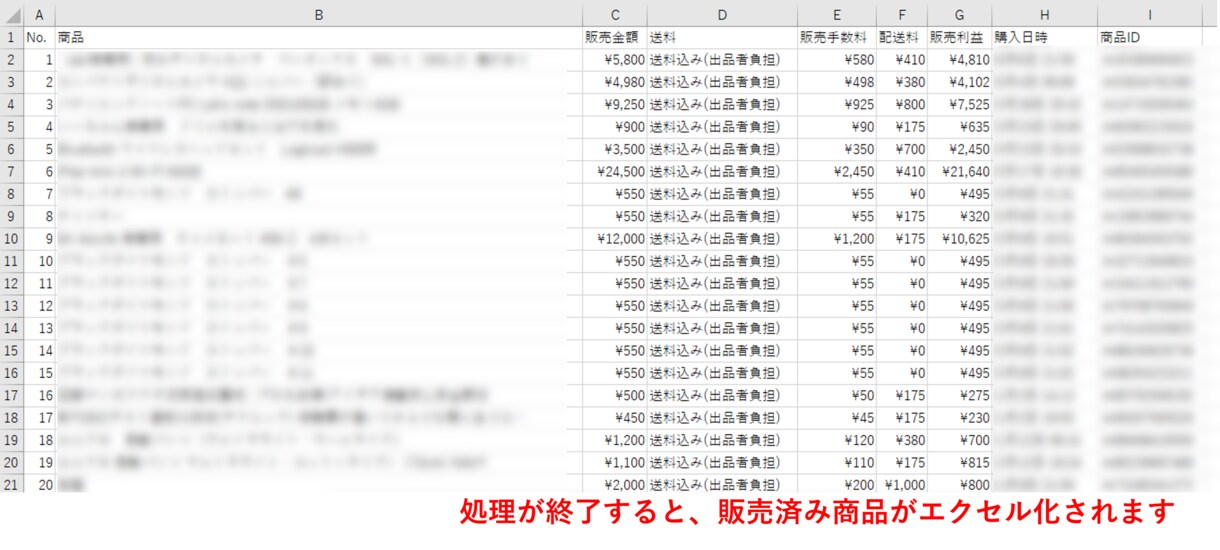Select the cell showing ¥10,625
This screenshot has width=1220, height=550.
click(960, 239)
